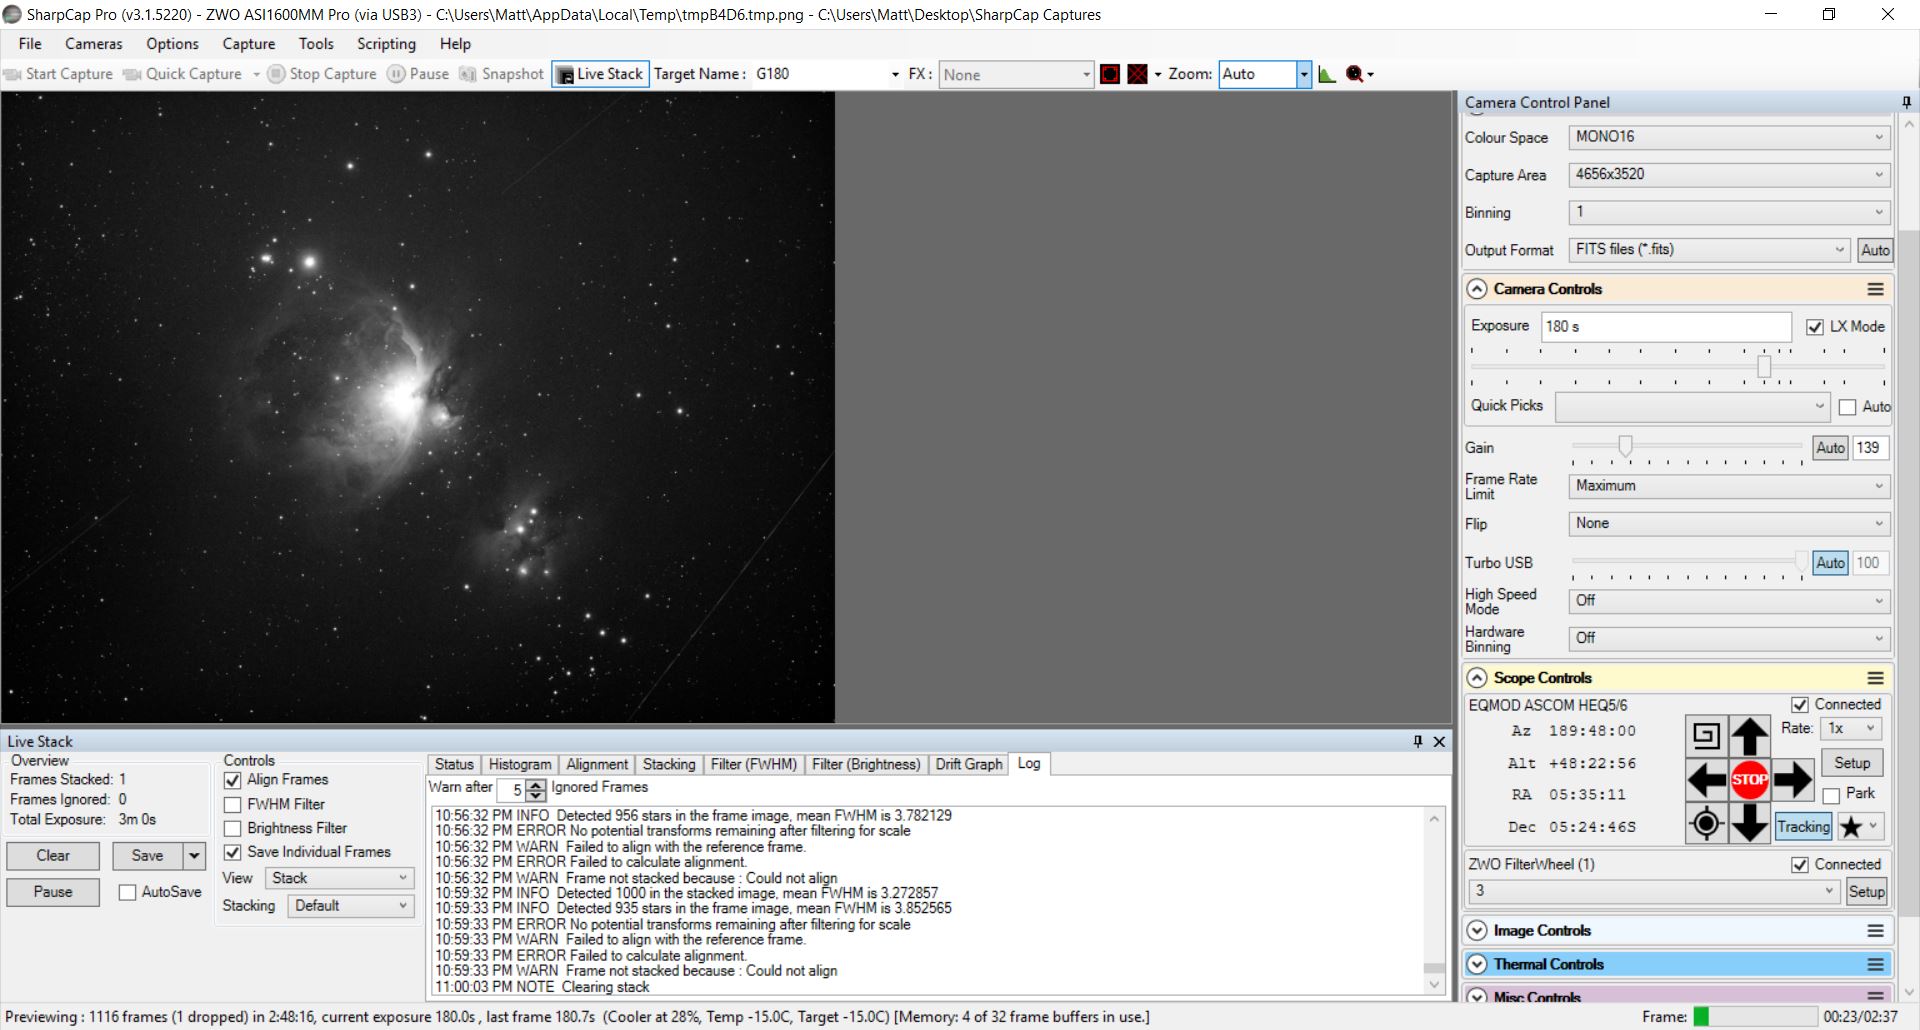1920x1030 pixels.
Task: Enable the Brightness Filter checkbox
Action: click(233, 829)
